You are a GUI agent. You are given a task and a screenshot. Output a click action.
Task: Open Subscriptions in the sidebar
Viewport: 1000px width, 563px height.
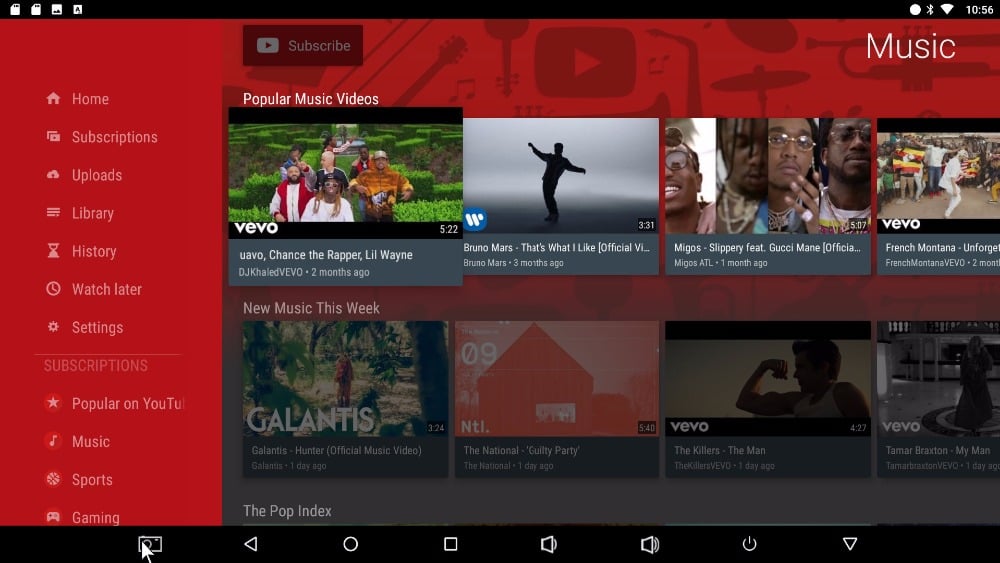[101, 137]
